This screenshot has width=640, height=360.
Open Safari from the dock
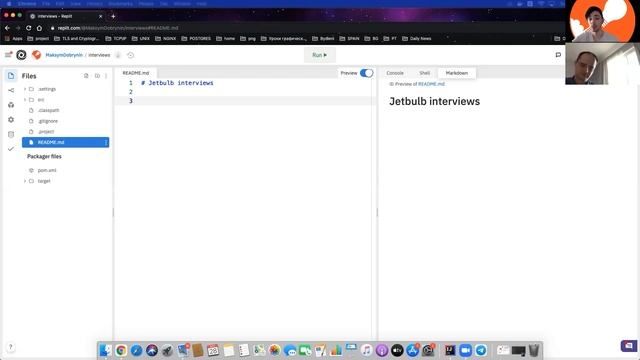[136, 350]
